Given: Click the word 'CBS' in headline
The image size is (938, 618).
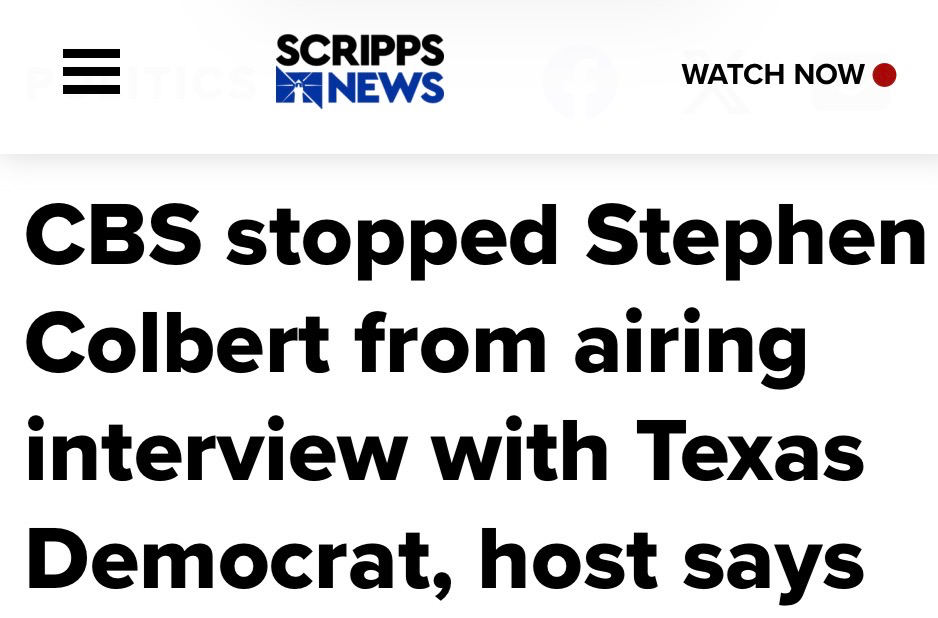Looking at the screenshot, I should tap(114, 235).
